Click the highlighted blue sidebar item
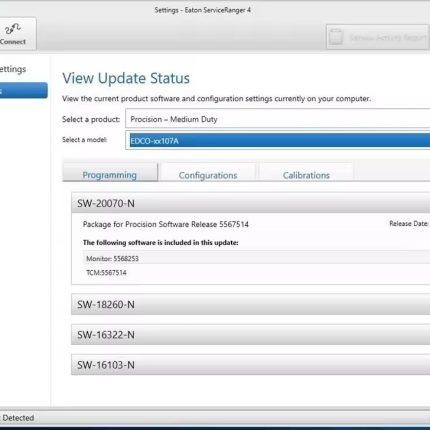 (x=23, y=90)
